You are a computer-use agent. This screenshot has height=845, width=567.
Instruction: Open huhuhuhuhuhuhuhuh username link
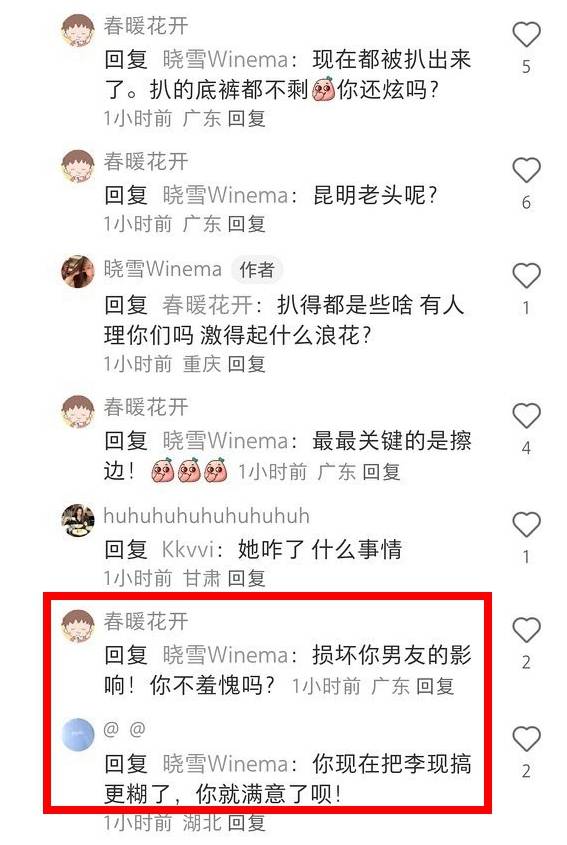point(206,516)
